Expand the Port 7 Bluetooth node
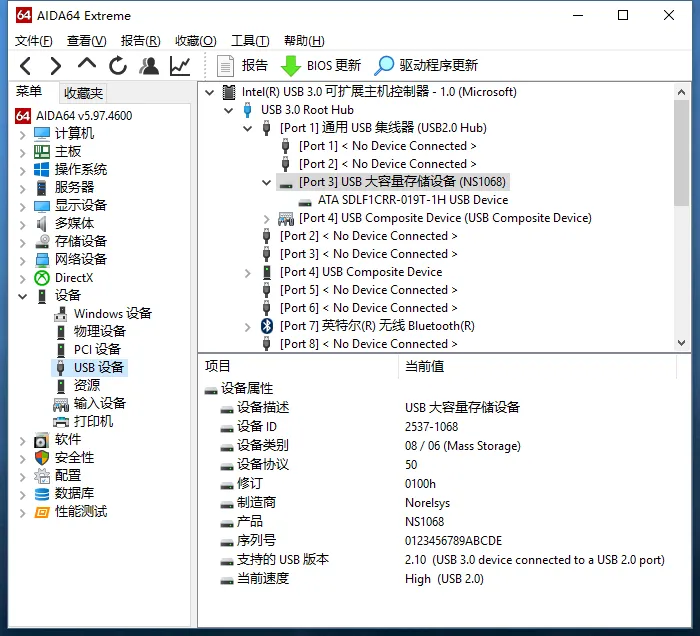The height and width of the screenshot is (636, 700). pos(247,327)
